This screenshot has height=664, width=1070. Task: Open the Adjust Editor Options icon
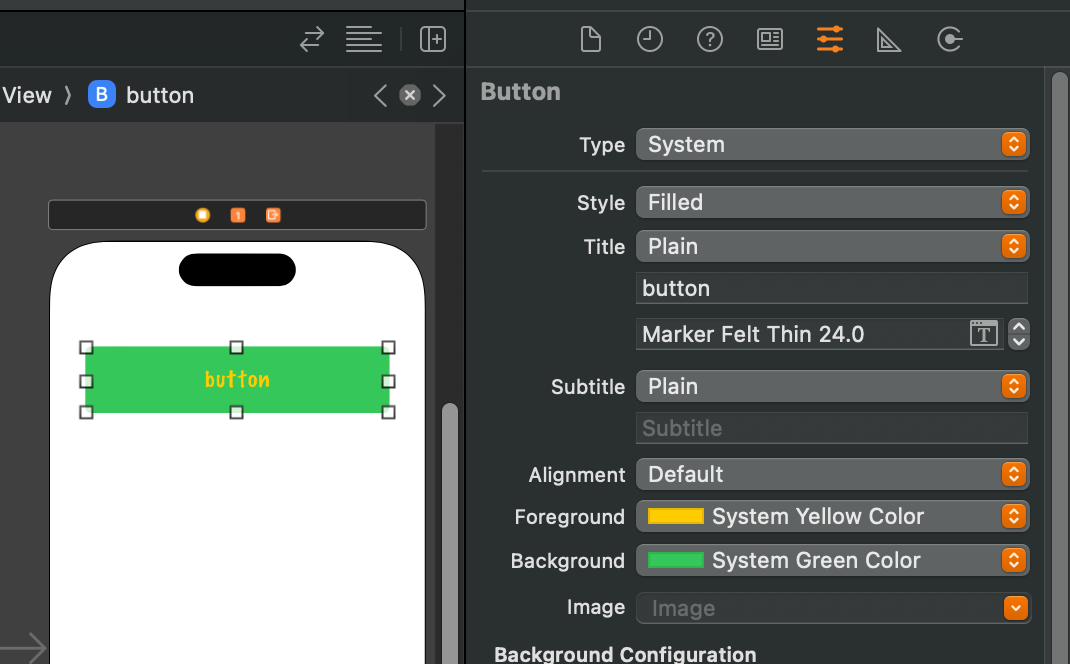pyautogui.click(x=363, y=39)
